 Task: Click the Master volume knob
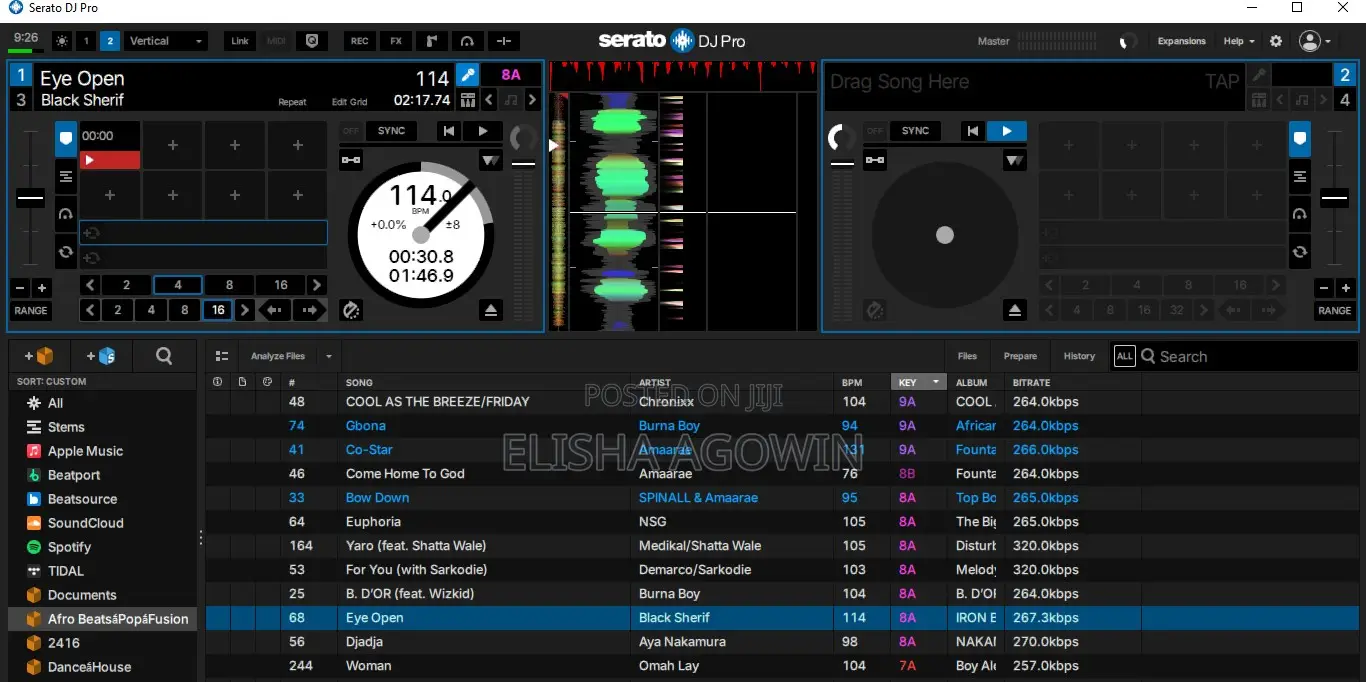pyautogui.click(x=1128, y=41)
